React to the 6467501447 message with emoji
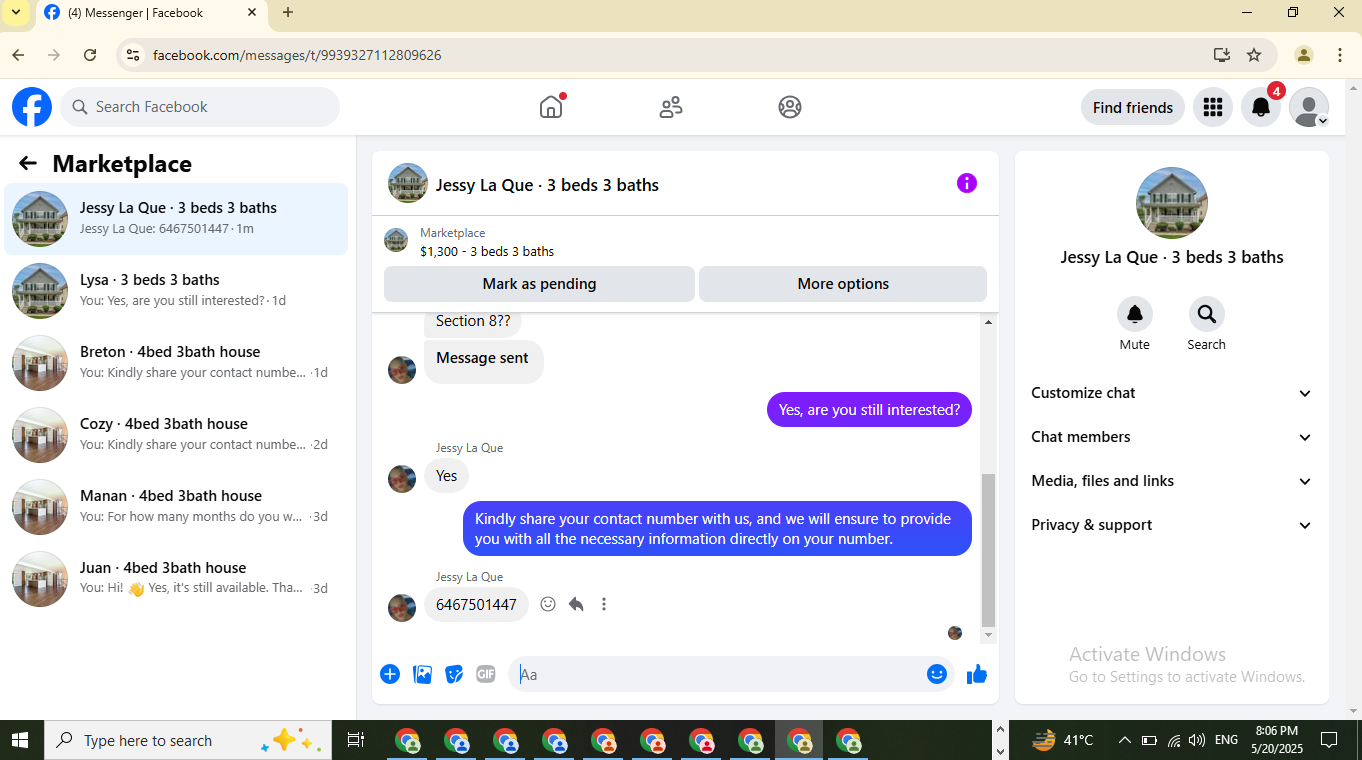The image size is (1362, 760). (548, 604)
